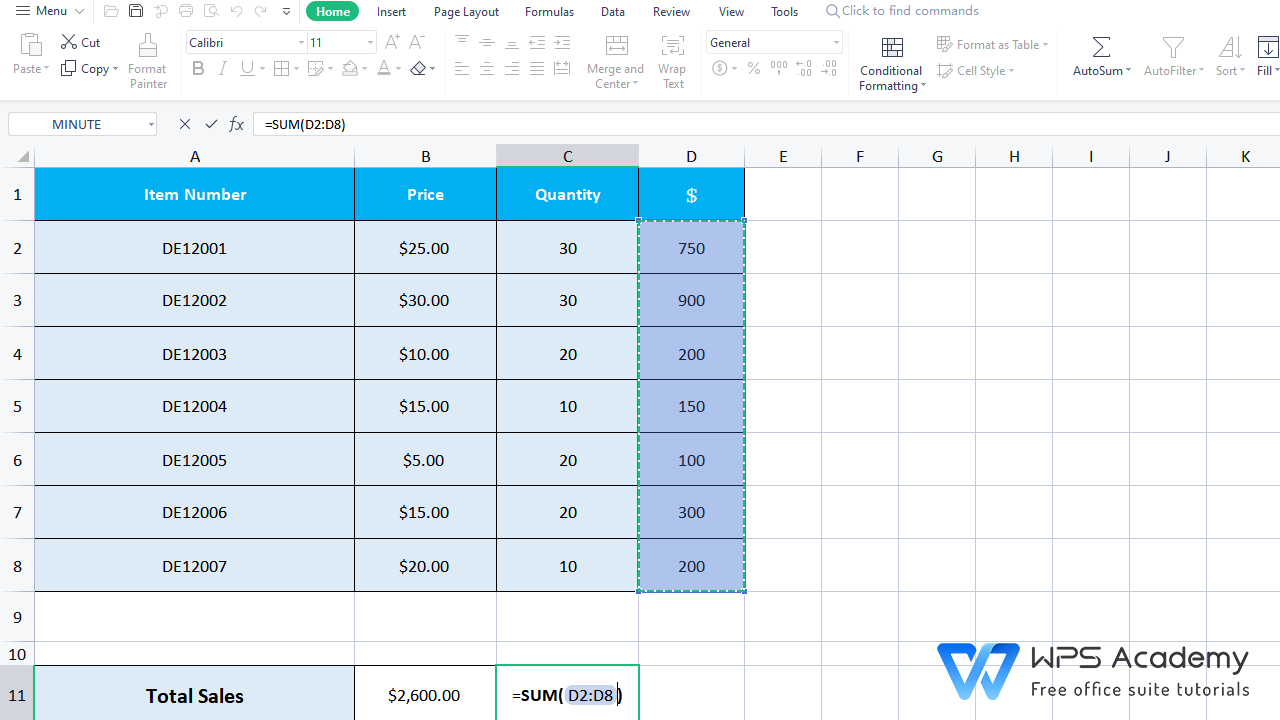1280x720 pixels.
Task: Click the Print icon in quick access bar
Action: click(185, 12)
